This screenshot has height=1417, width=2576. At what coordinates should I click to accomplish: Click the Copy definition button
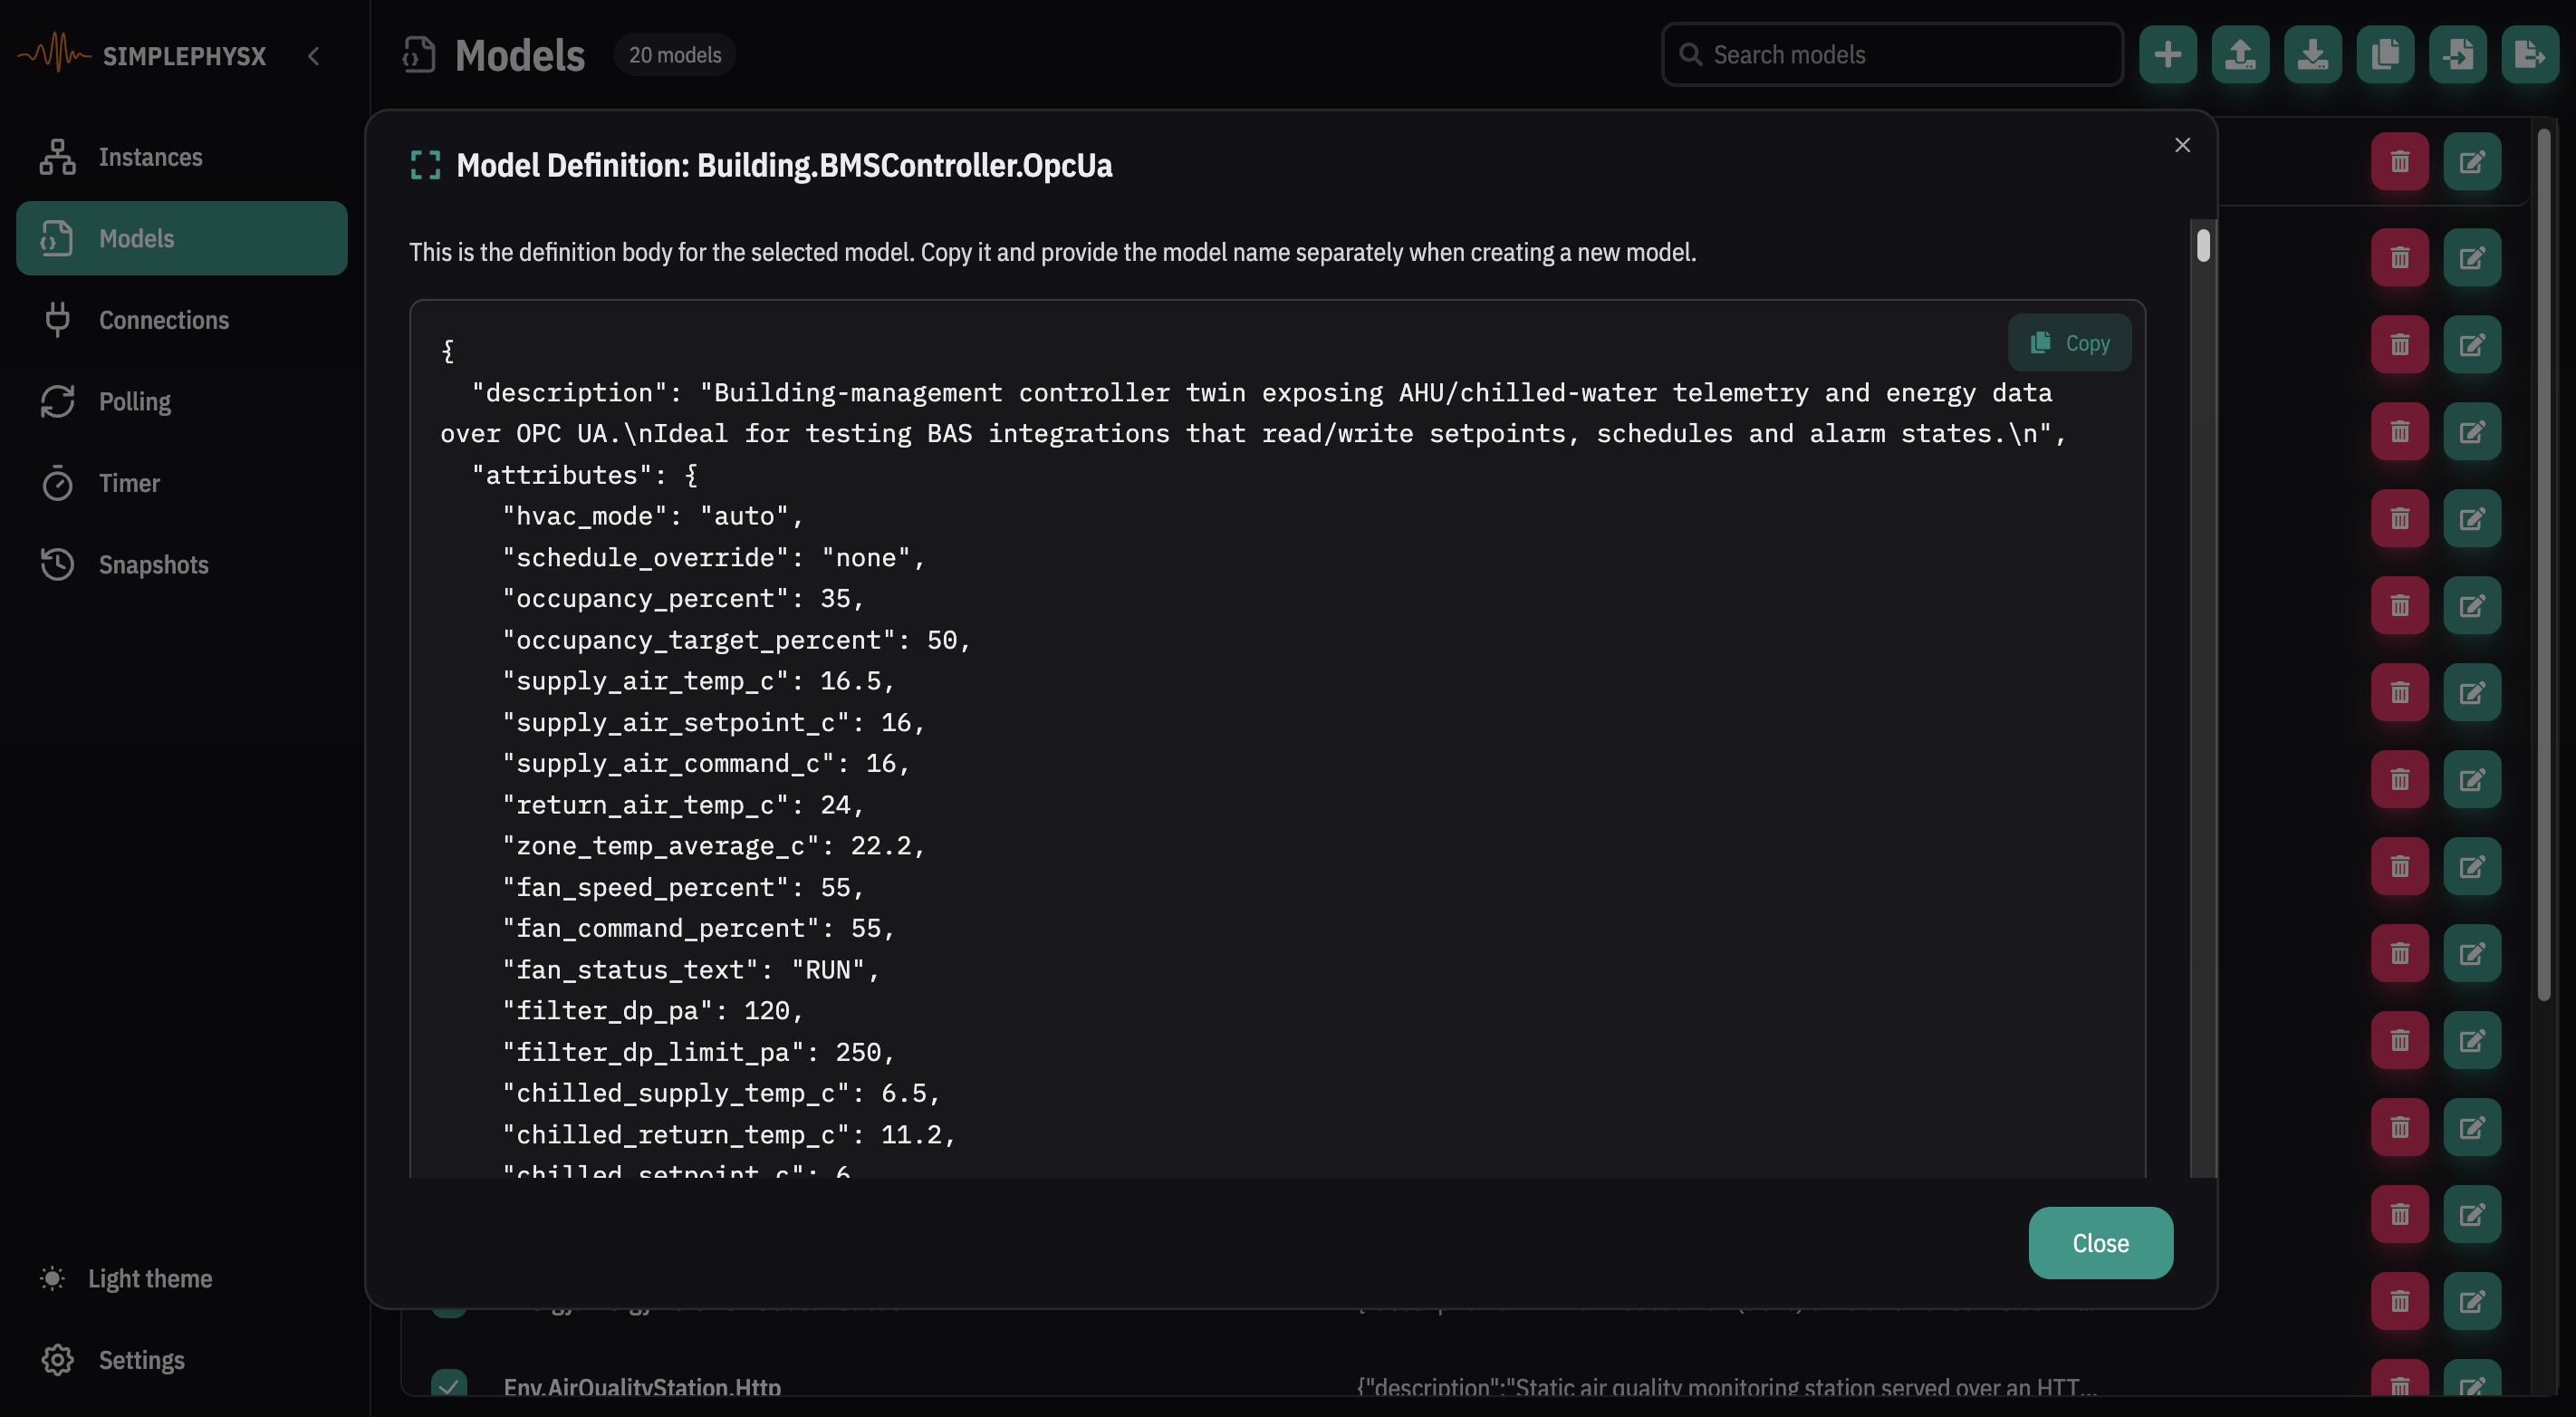pos(2069,343)
